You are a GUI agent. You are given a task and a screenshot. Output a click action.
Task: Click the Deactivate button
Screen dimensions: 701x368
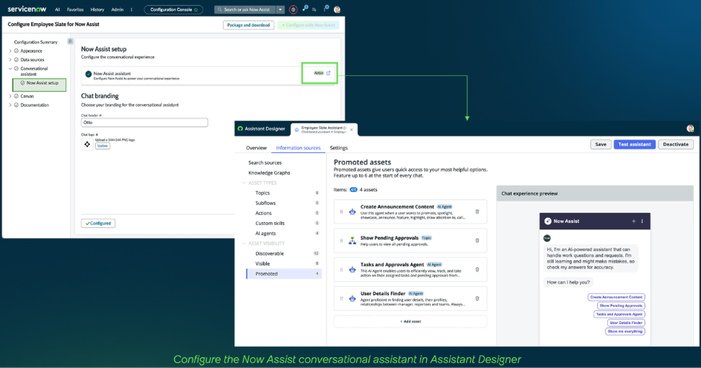pos(676,144)
